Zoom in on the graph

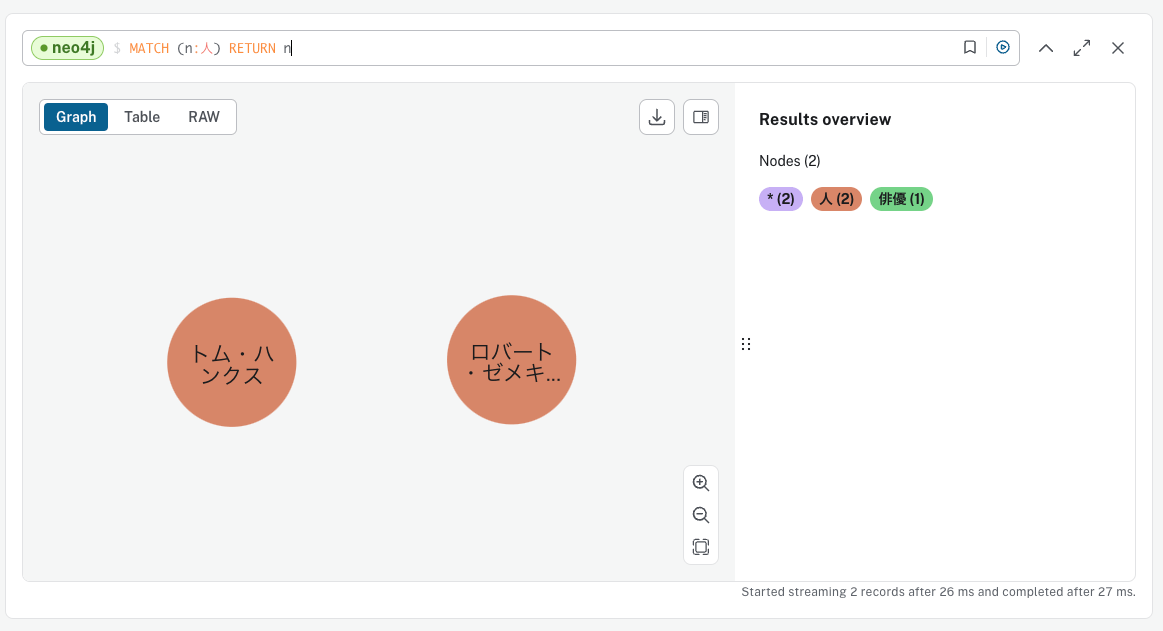[701, 483]
